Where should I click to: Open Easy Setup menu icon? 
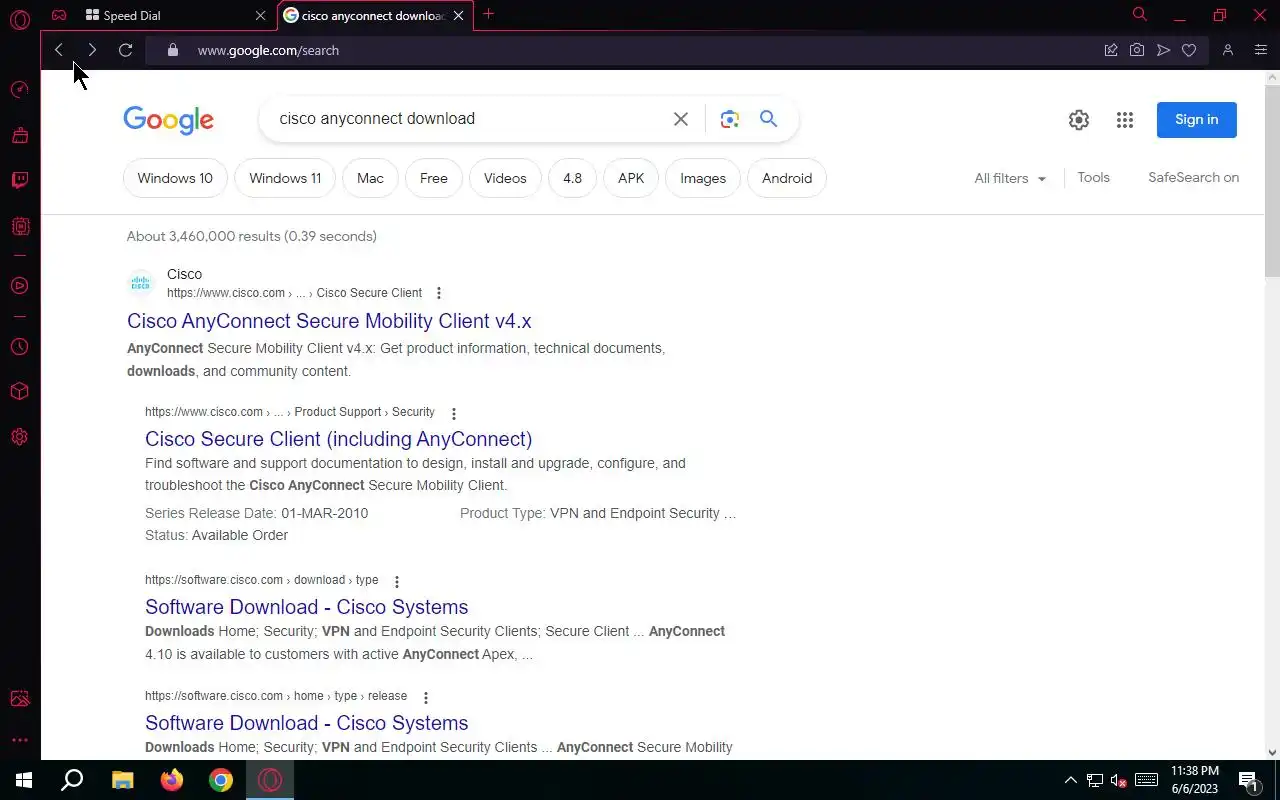[x=1260, y=50]
